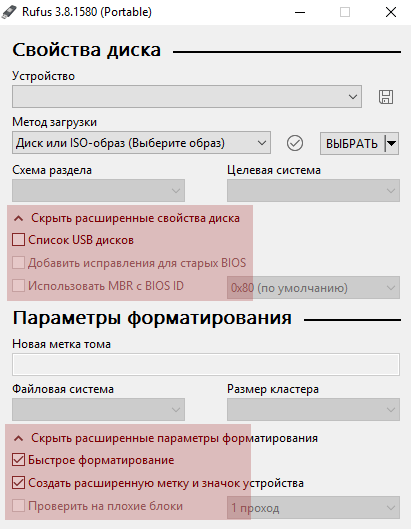The width and height of the screenshot is (411, 529).
Task: Enable the Список USB дисков checkbox
Action: click(18, 240)
